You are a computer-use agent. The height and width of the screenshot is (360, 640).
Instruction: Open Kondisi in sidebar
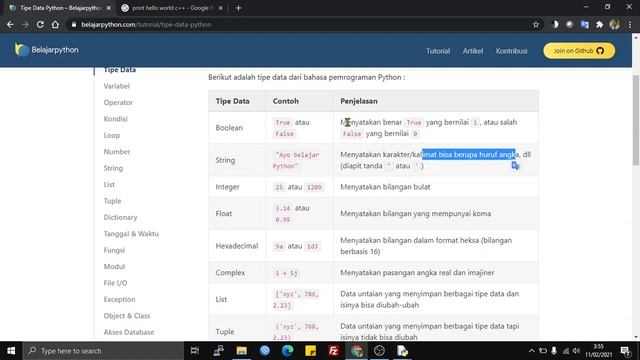click(x=116, y=119)
